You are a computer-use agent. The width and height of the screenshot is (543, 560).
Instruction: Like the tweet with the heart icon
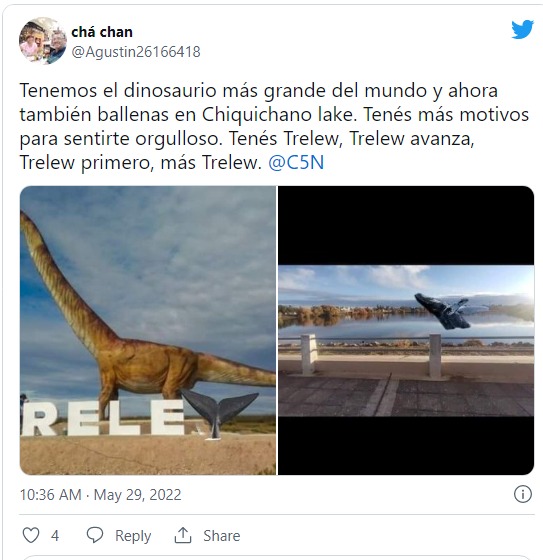tap(31, 535)
